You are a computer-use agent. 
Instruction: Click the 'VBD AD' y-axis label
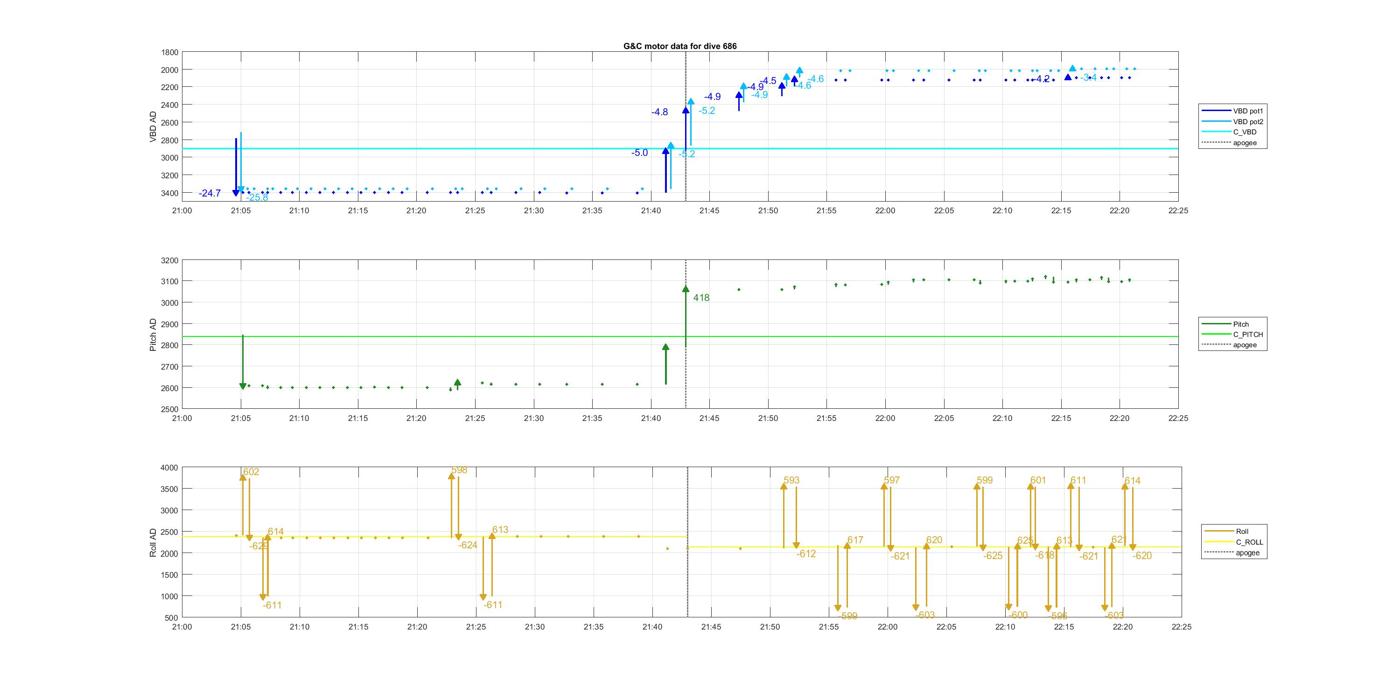[153, 129]
